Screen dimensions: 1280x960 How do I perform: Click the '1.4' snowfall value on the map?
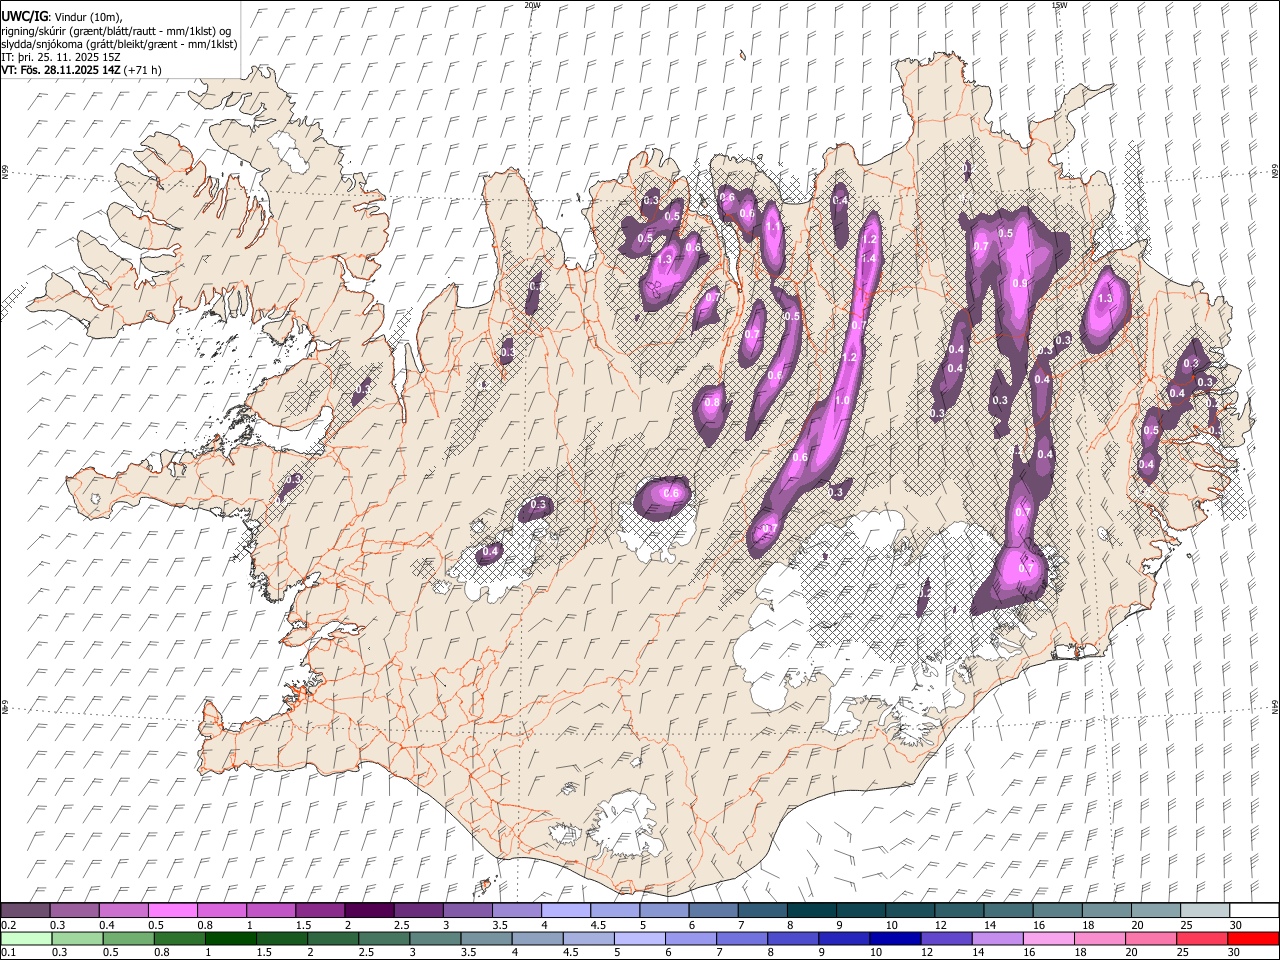point(869,258)
